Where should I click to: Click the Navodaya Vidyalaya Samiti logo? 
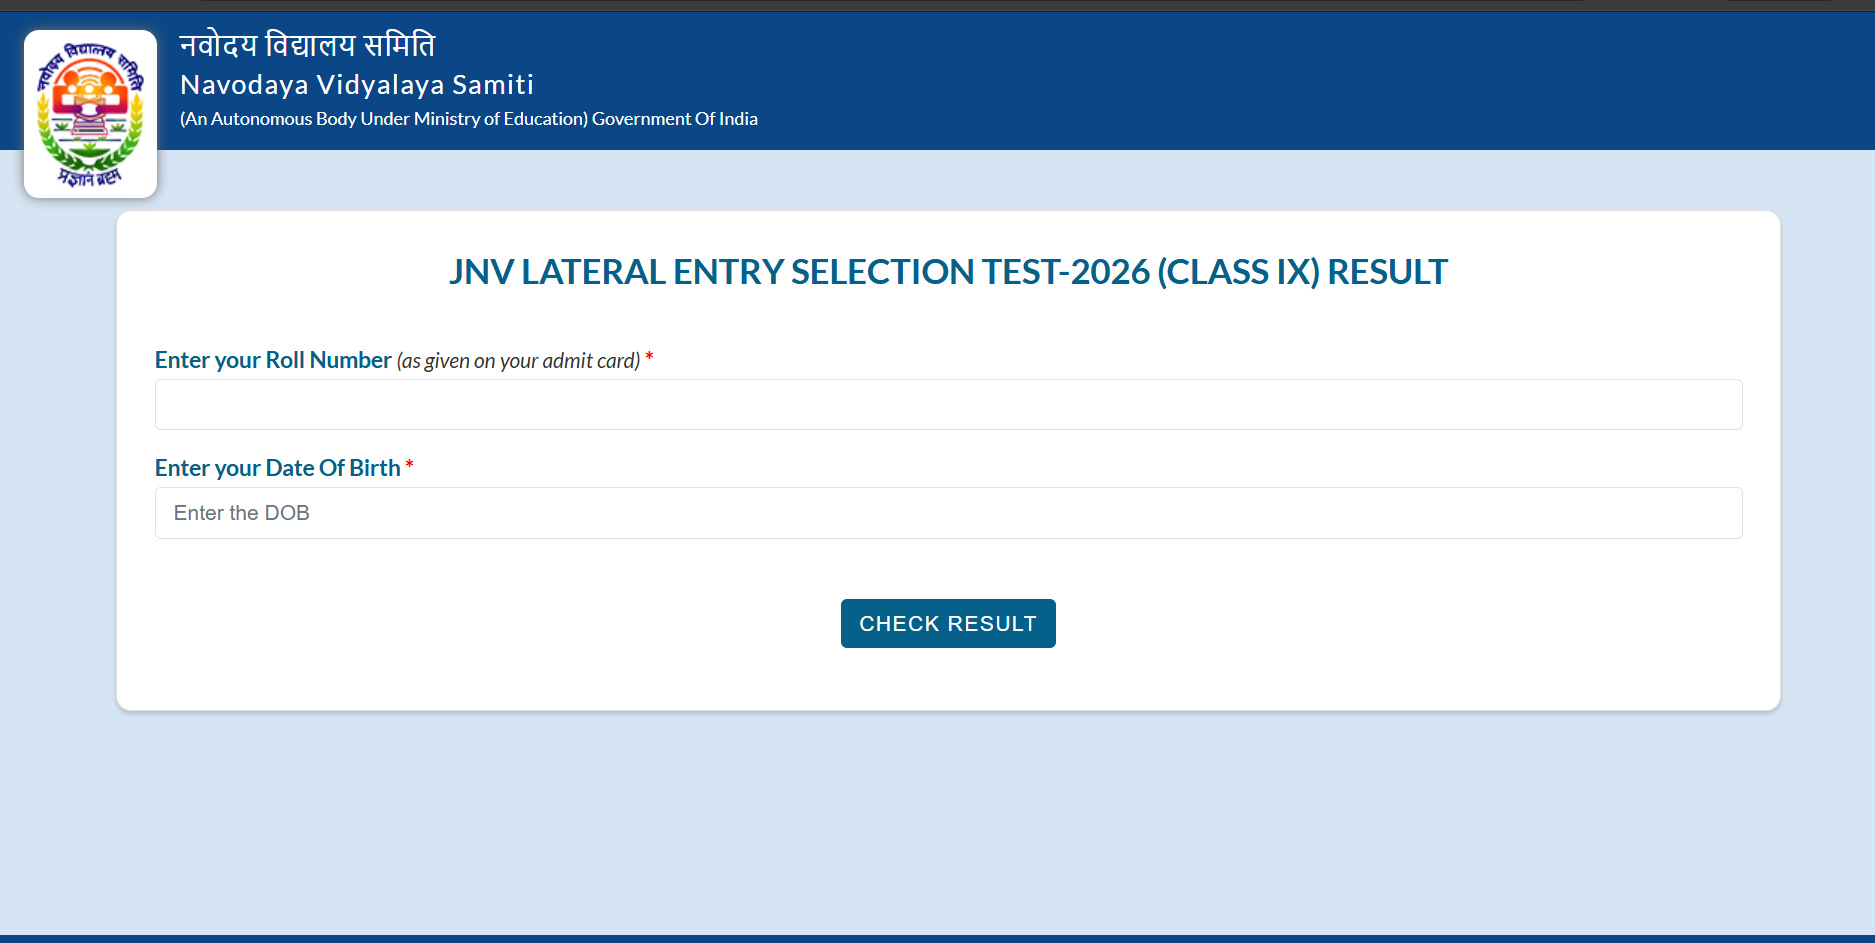90,114
